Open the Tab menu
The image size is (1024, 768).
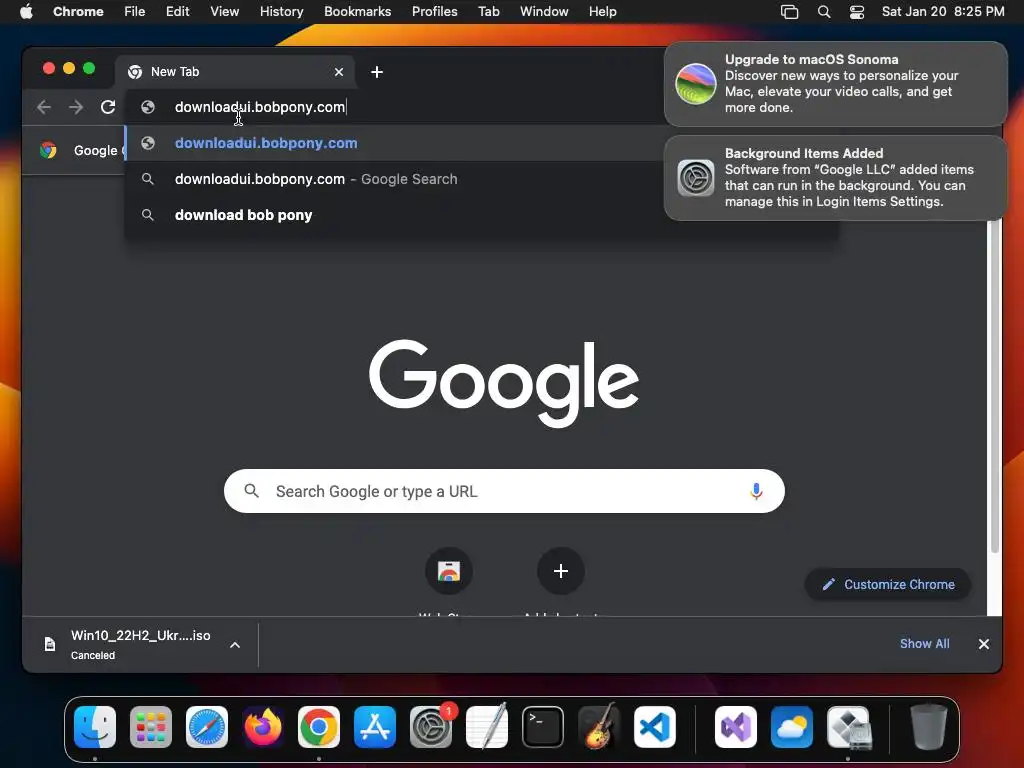coord(488,11)
